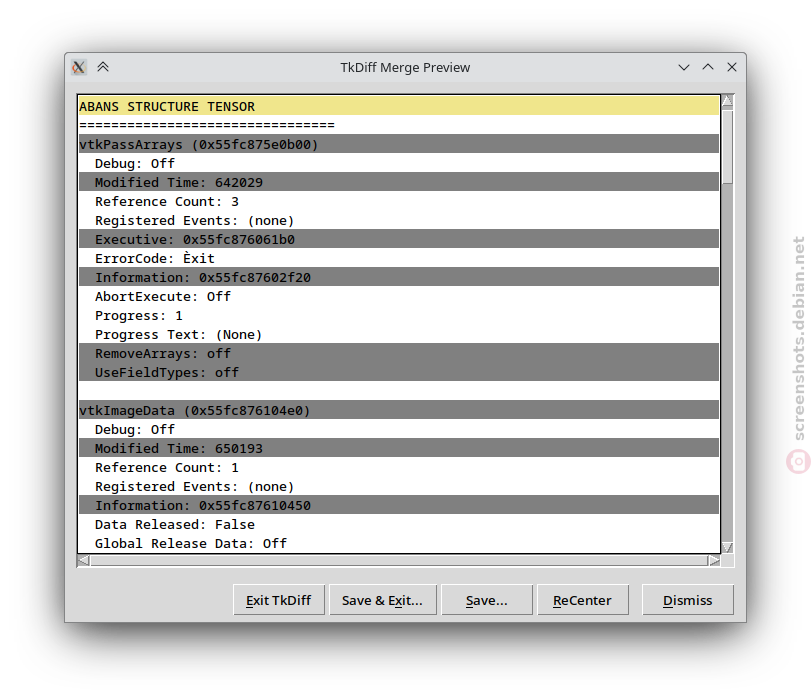
Task: Click the RemoveArrays: off line
Action: 399,353
